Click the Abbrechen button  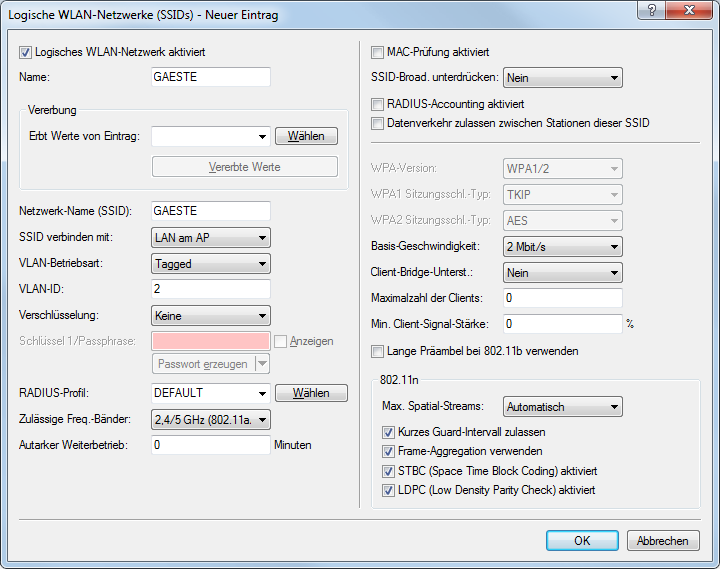(662, 540)
